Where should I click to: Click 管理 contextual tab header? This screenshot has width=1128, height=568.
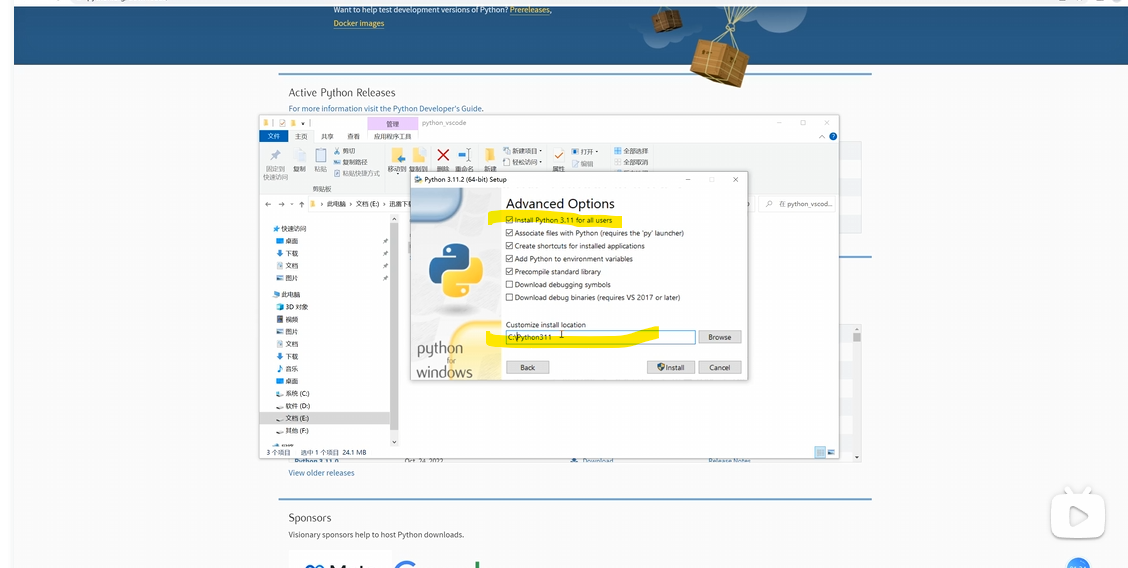pyautogui.click(x=392, y=124)
